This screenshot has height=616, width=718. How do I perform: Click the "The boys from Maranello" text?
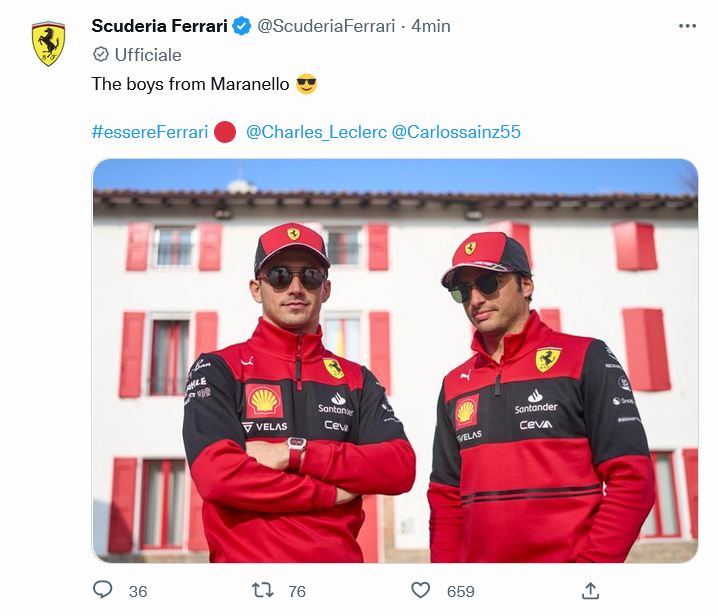190,84
